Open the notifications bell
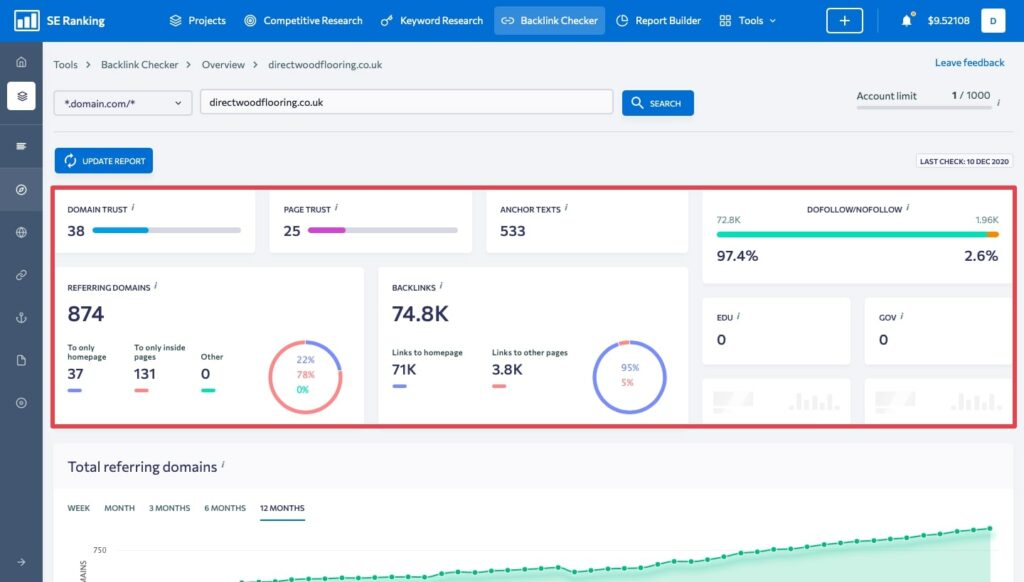The width and height of the screenshot is (1024, 582). pyautogui.click(x=906, y=21)
